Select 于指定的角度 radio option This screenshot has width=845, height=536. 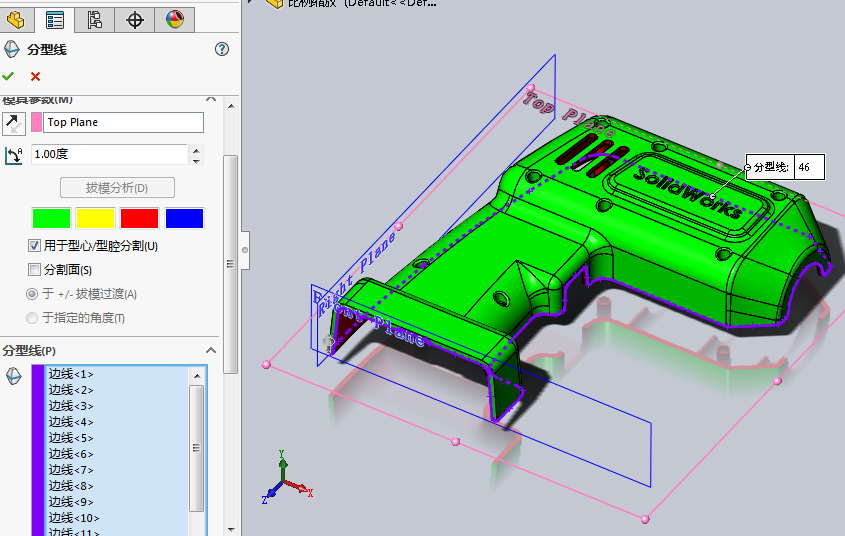tap(32, 318)
